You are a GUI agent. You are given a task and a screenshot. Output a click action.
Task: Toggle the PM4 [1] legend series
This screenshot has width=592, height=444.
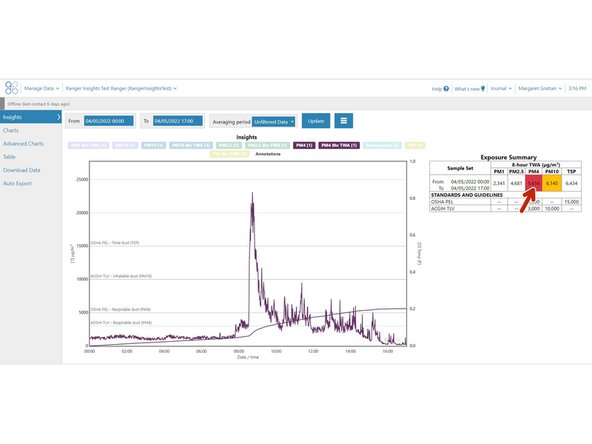point(304,145)
